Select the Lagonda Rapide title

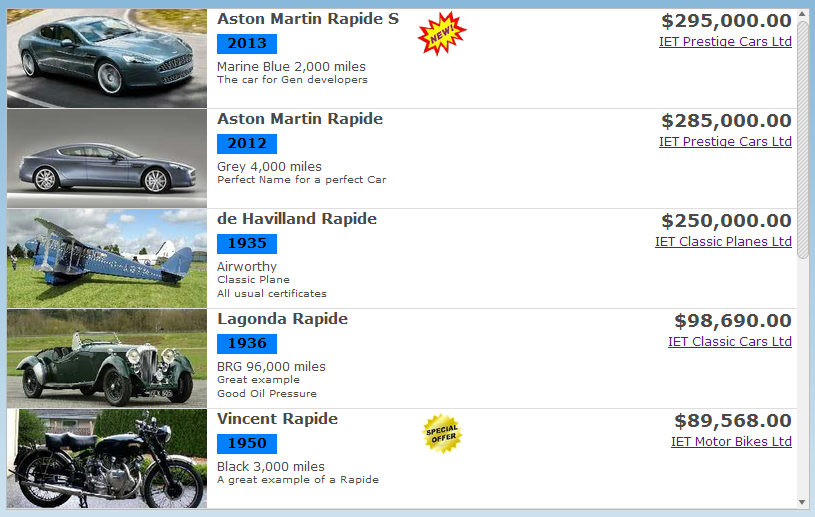tap(282, 319)
